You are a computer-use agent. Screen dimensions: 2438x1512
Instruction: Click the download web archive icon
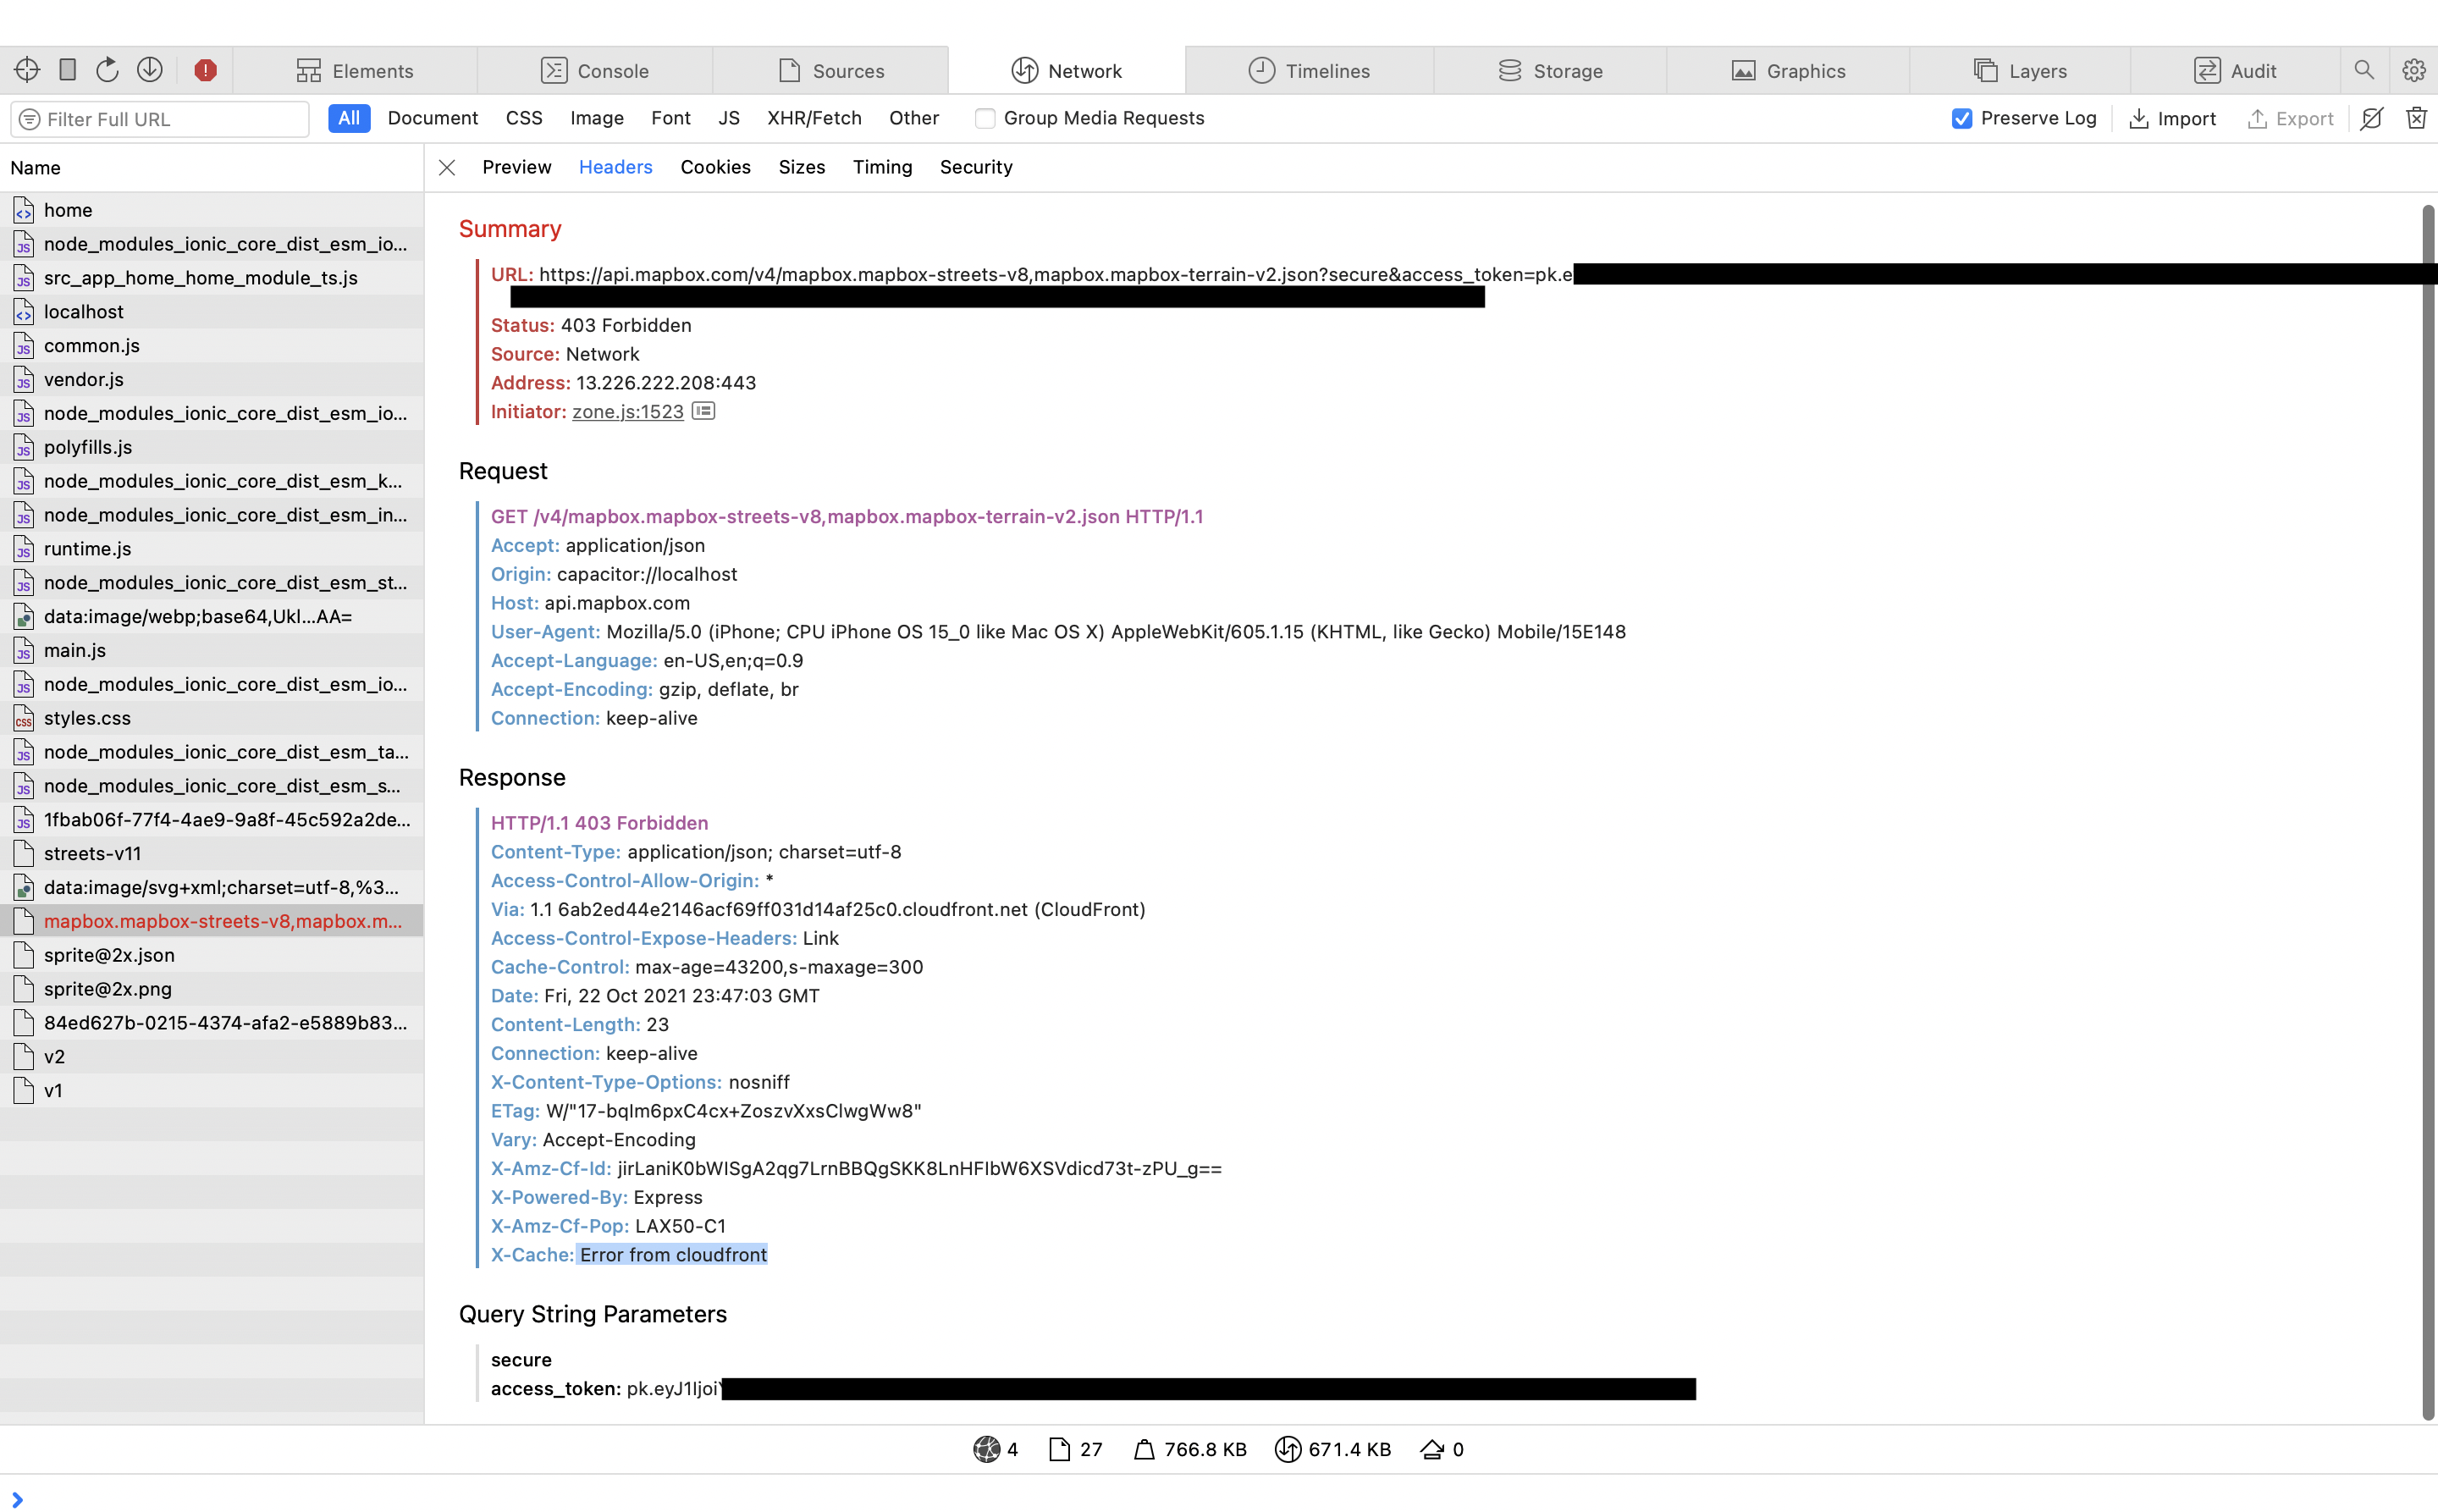(x=150, y=70)
